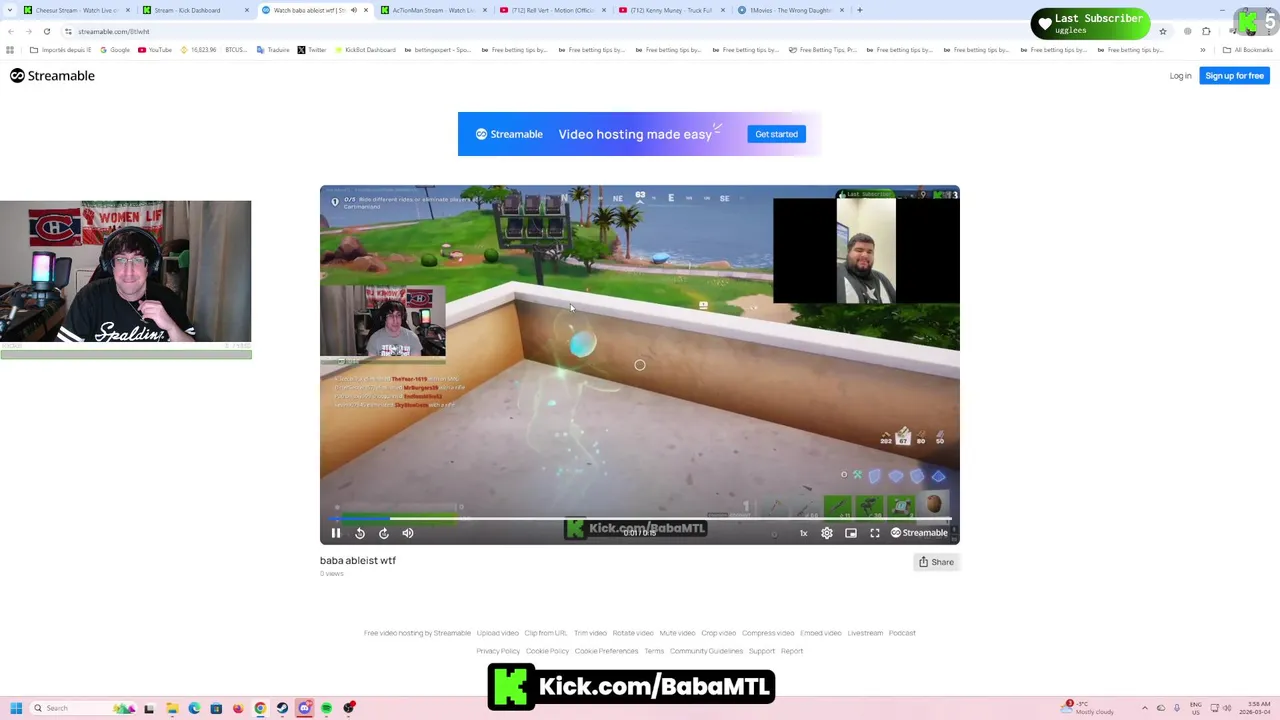Open Steam from the taskbar
This screenshot has height=720, width=1280.
[x=282, y=708]
